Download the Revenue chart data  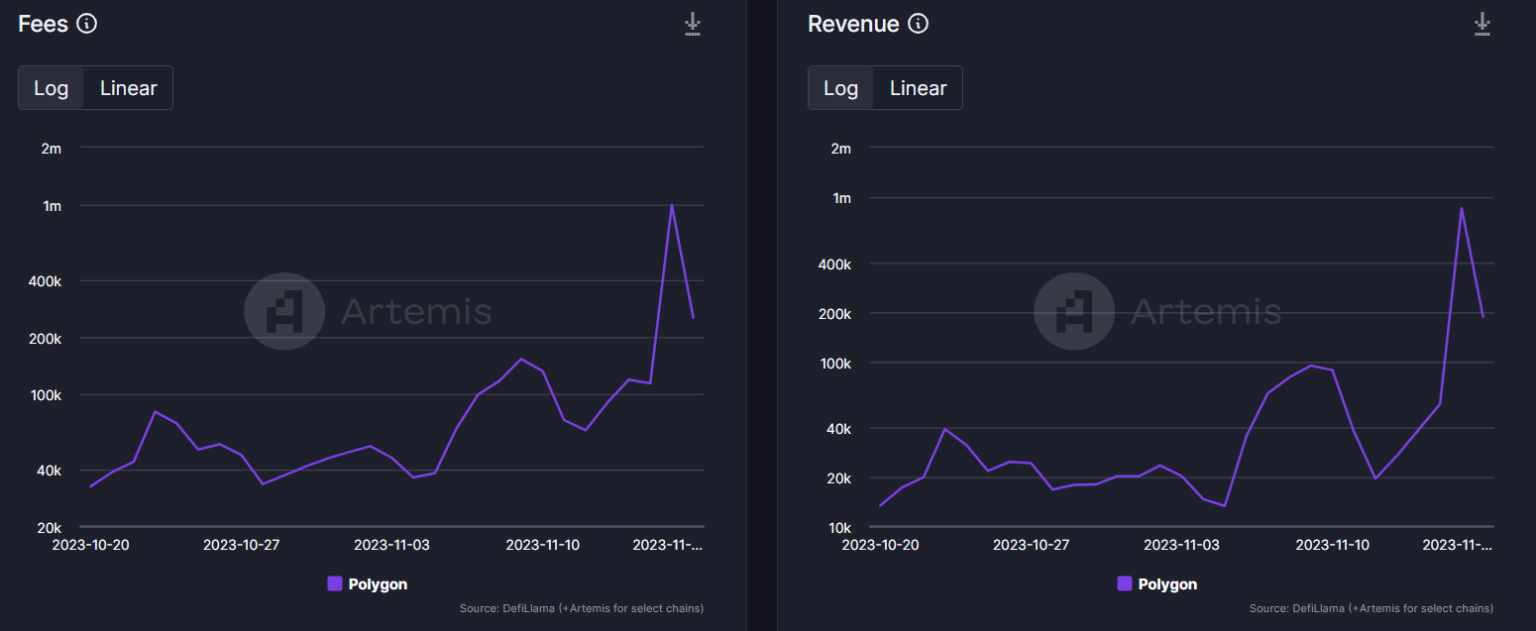tap(1482, 24)
